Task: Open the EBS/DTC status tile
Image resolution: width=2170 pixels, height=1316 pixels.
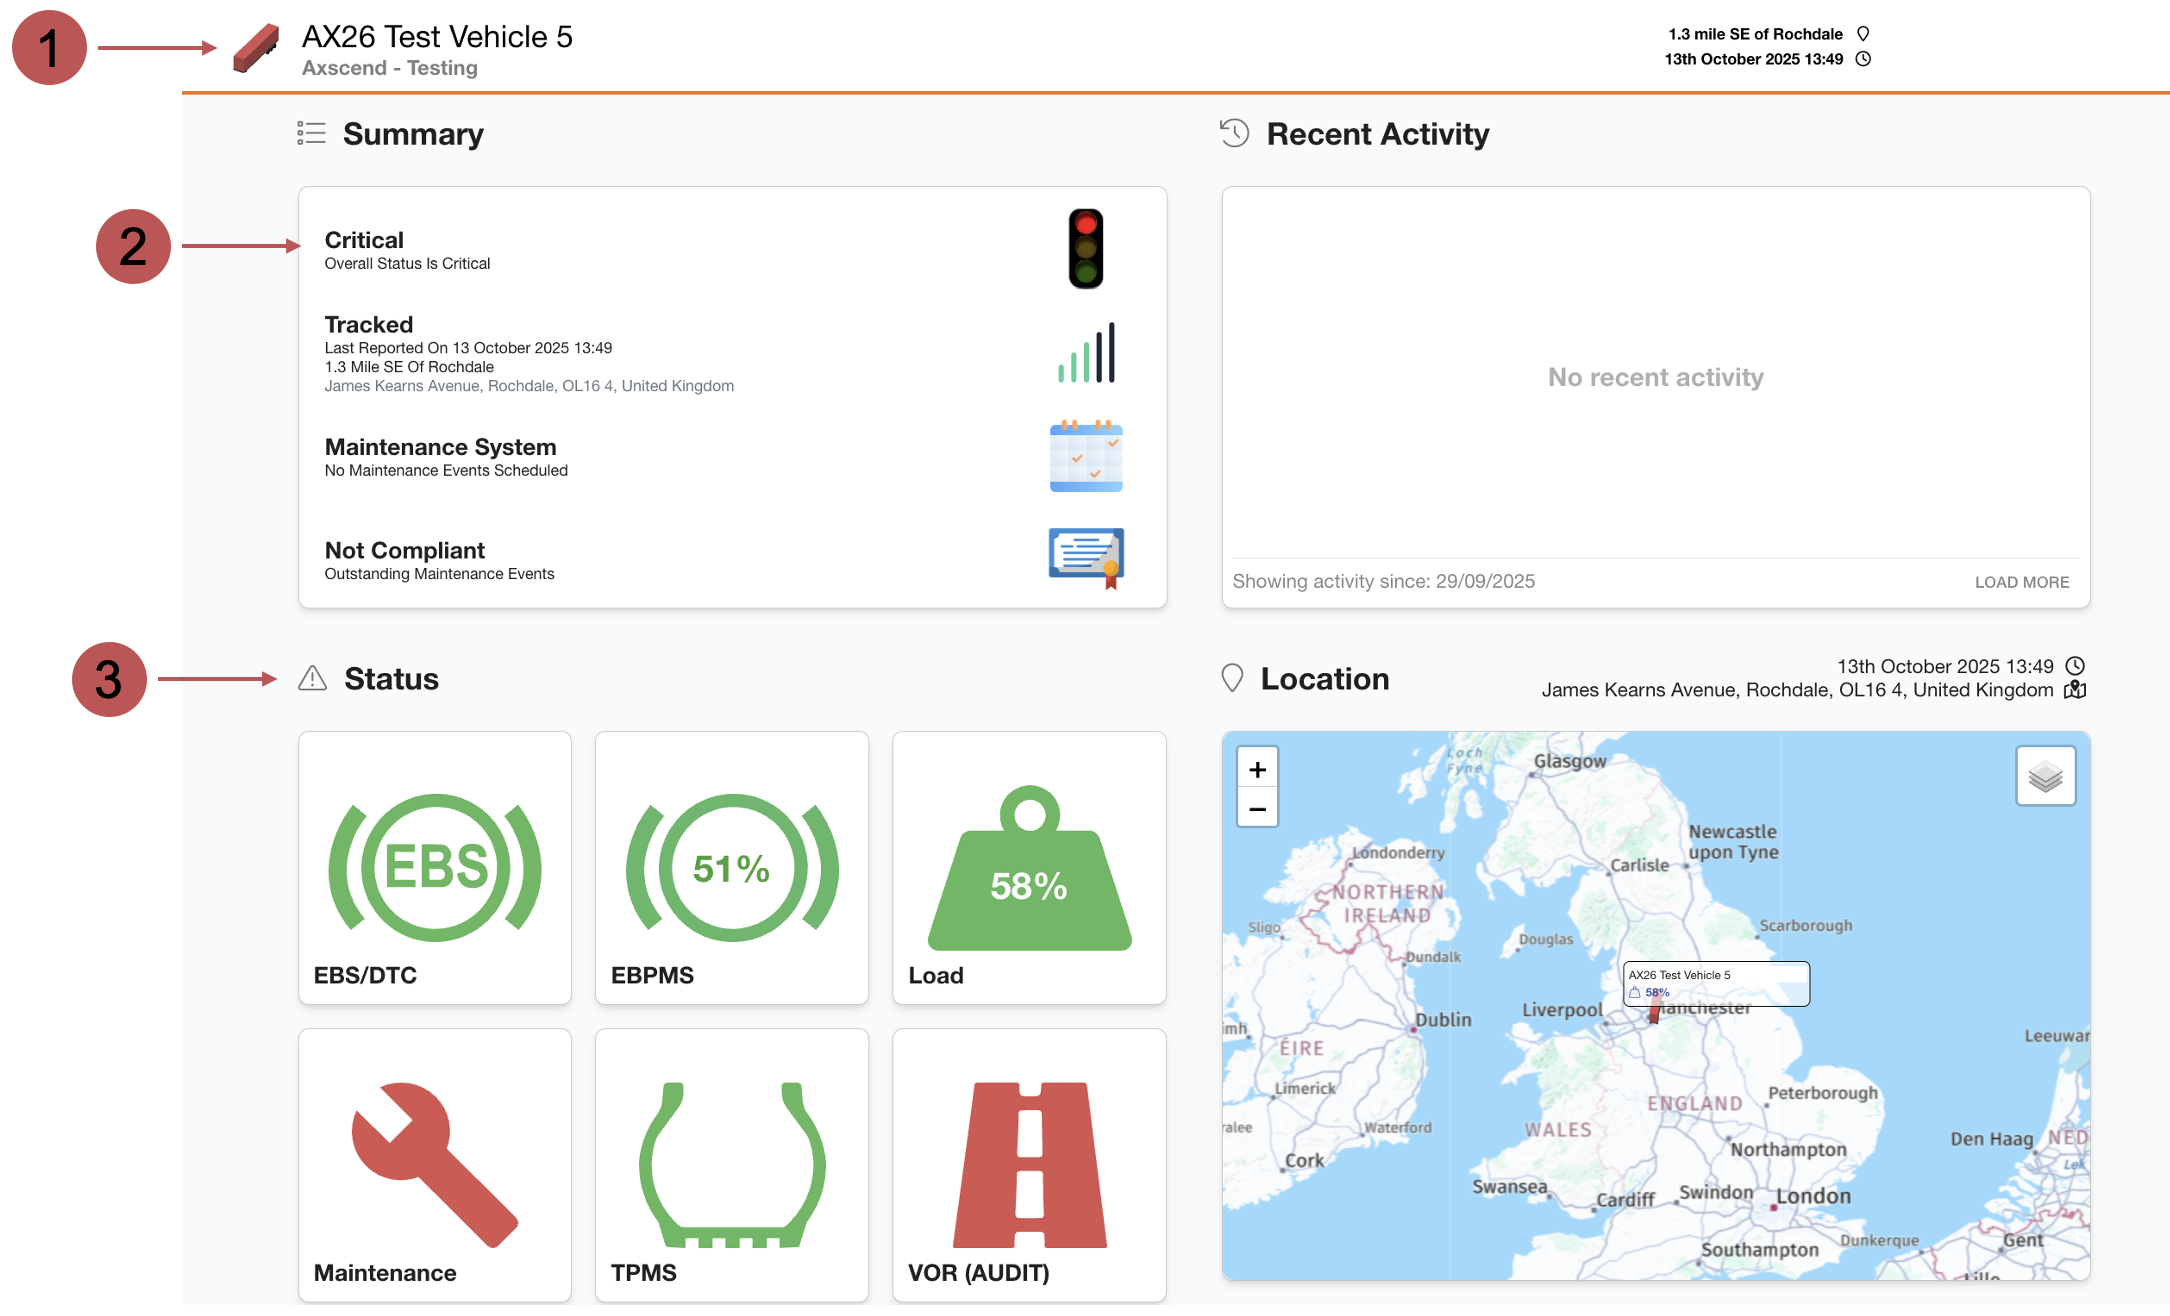Action: [x=434, y=867]
